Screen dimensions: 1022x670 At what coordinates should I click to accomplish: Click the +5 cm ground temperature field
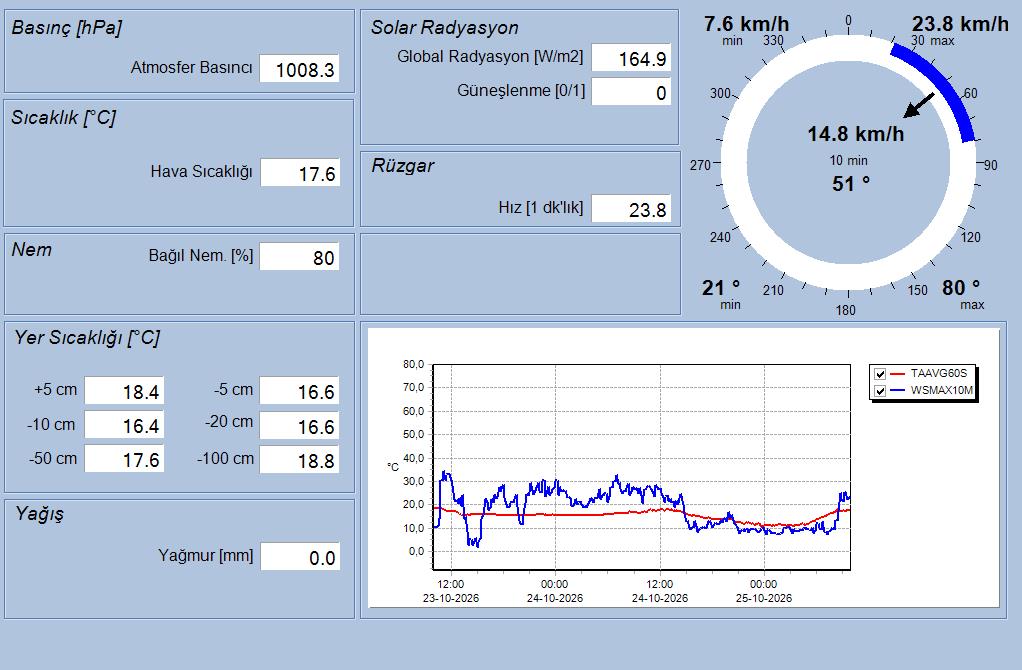coord(124,391)
